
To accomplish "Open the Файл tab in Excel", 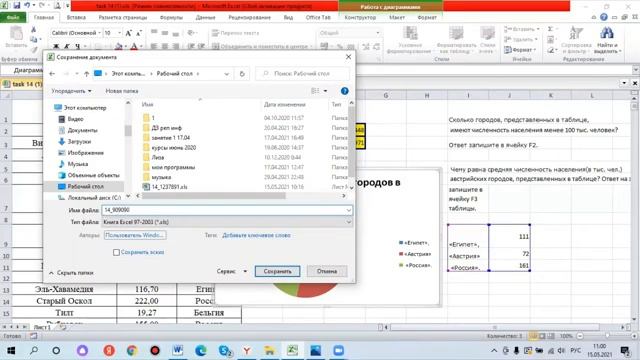I will (x=13, y=18).
